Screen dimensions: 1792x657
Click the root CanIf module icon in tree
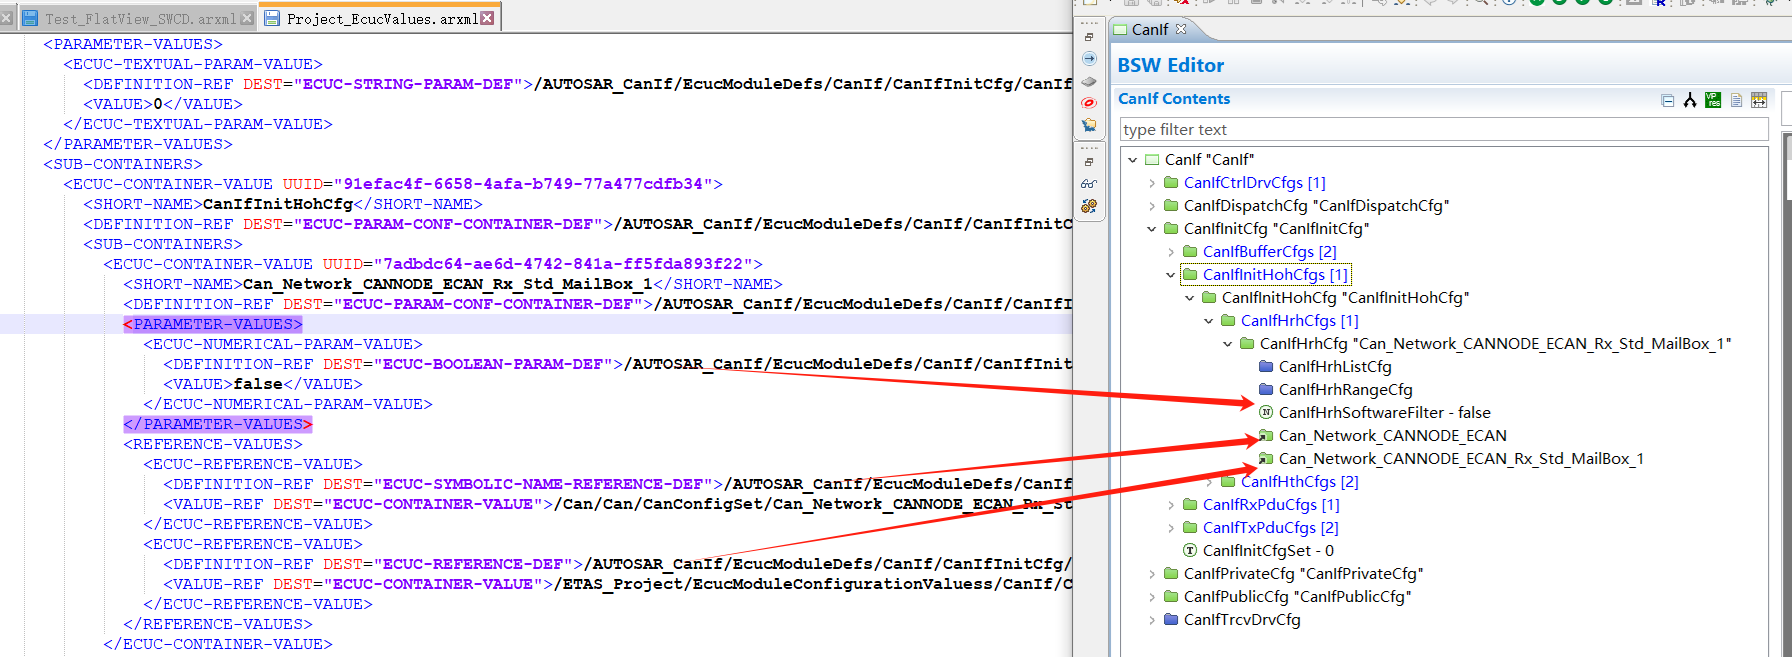1152,159
